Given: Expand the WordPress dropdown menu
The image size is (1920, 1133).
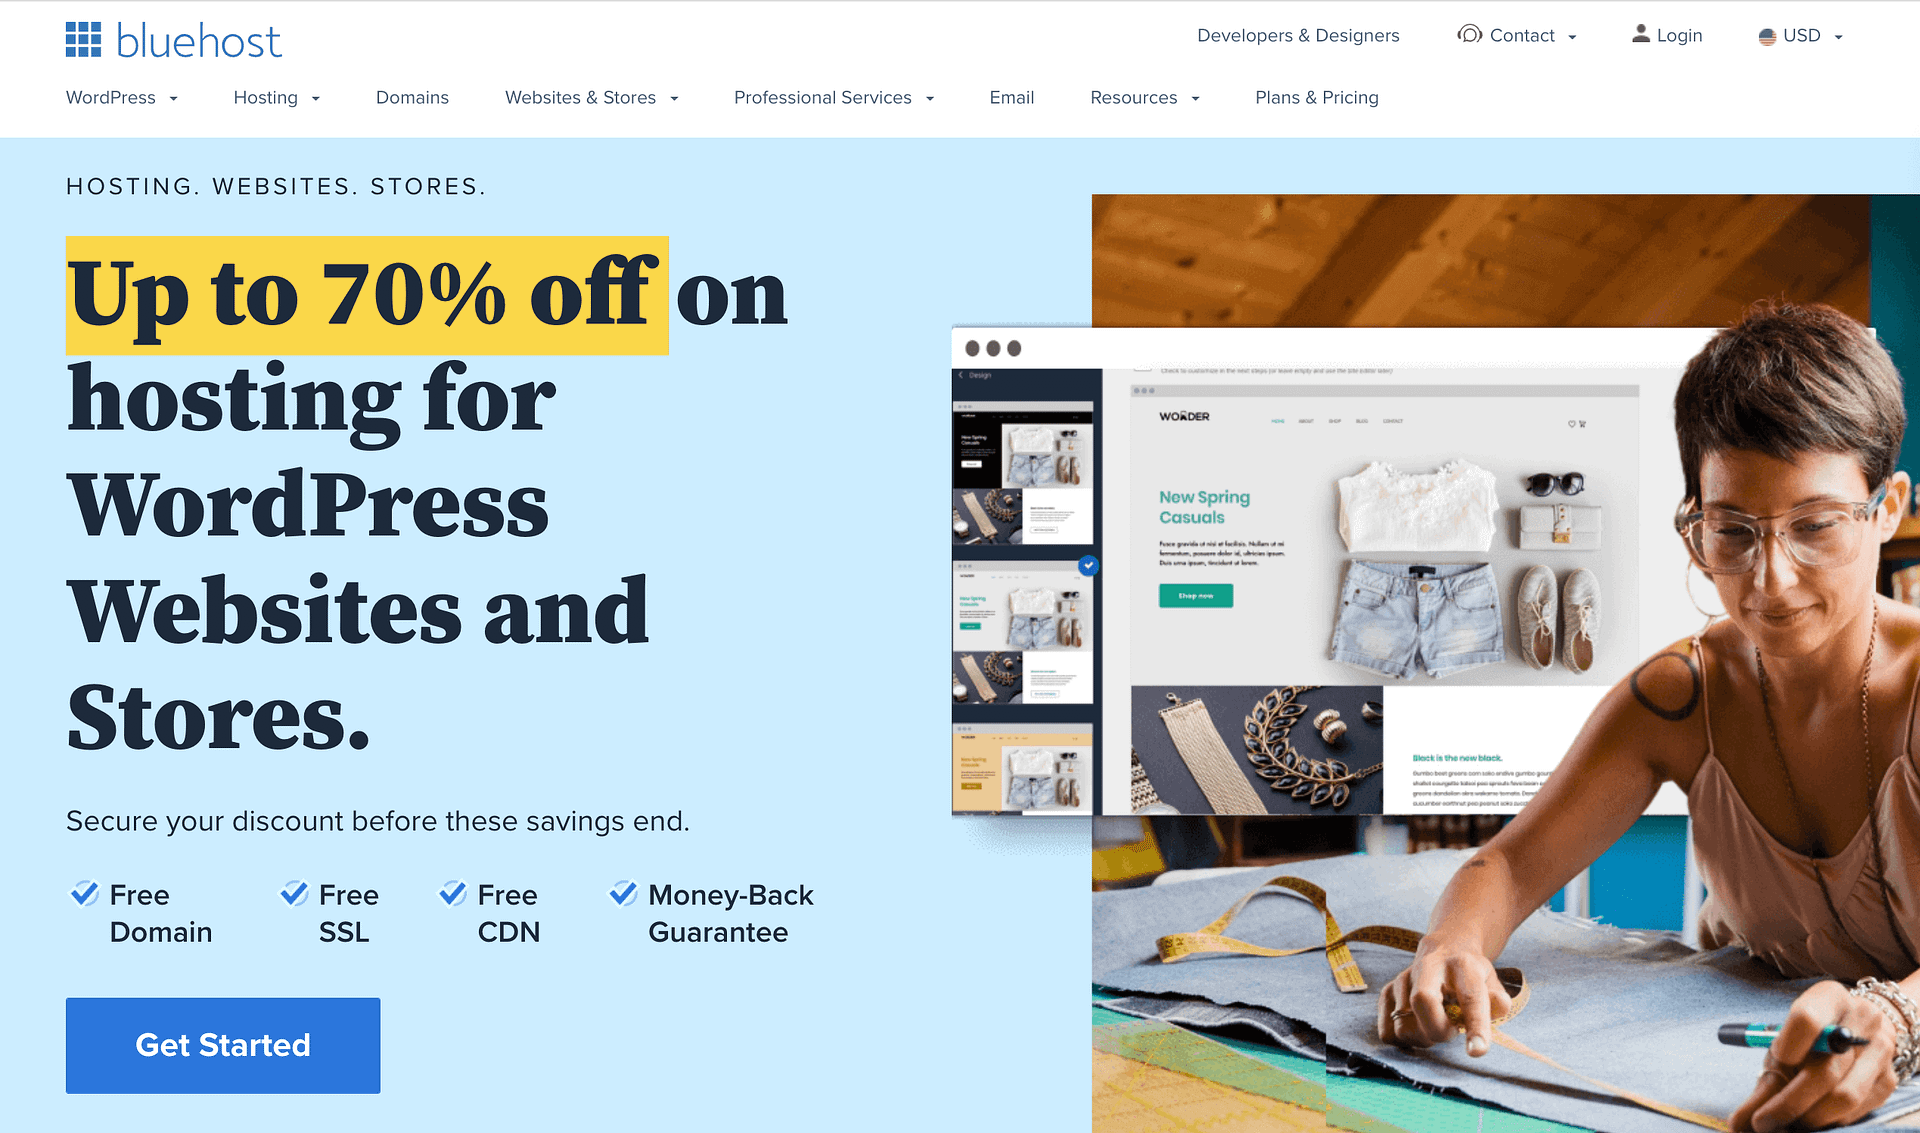Looking at the screenshot, I should (121, 96).
